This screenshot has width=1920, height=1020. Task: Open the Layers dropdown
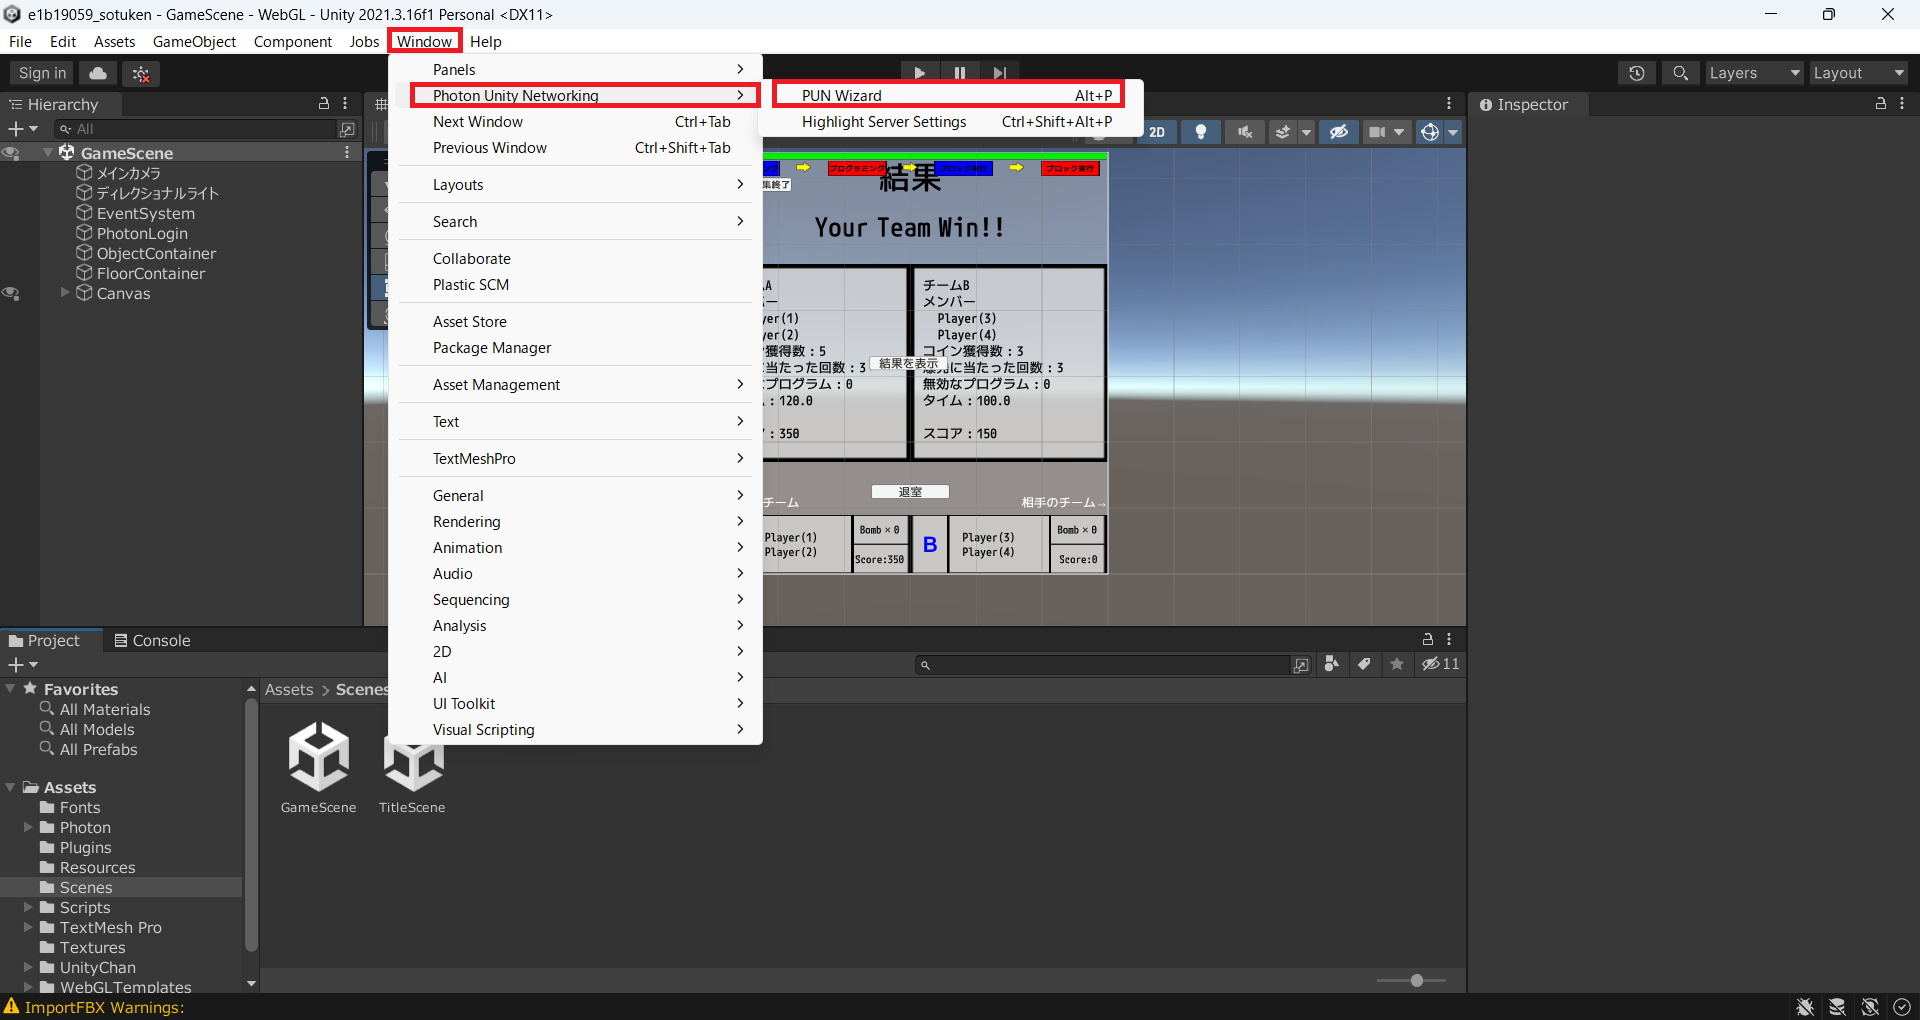tap(1754, 73)
